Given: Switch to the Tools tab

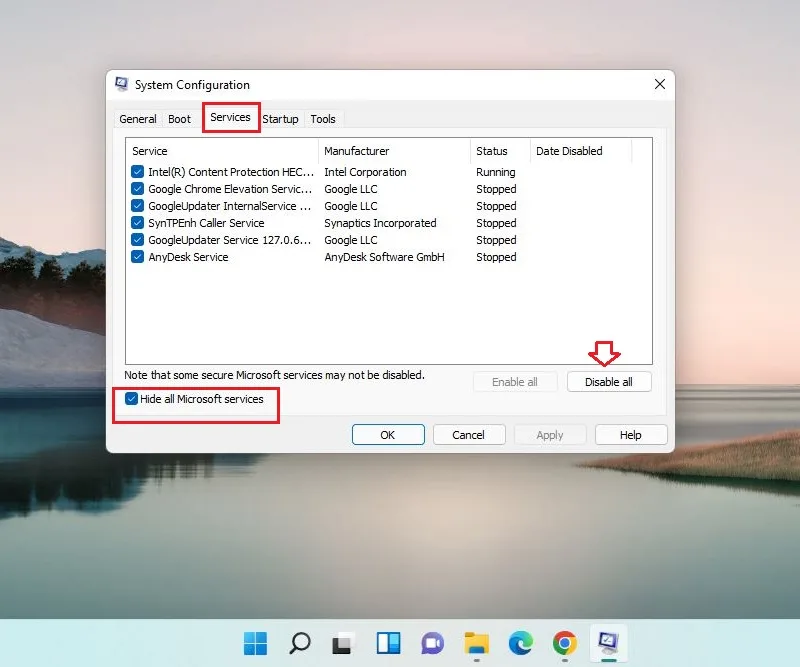Looking at the screenshot, I should pos(323,119).
